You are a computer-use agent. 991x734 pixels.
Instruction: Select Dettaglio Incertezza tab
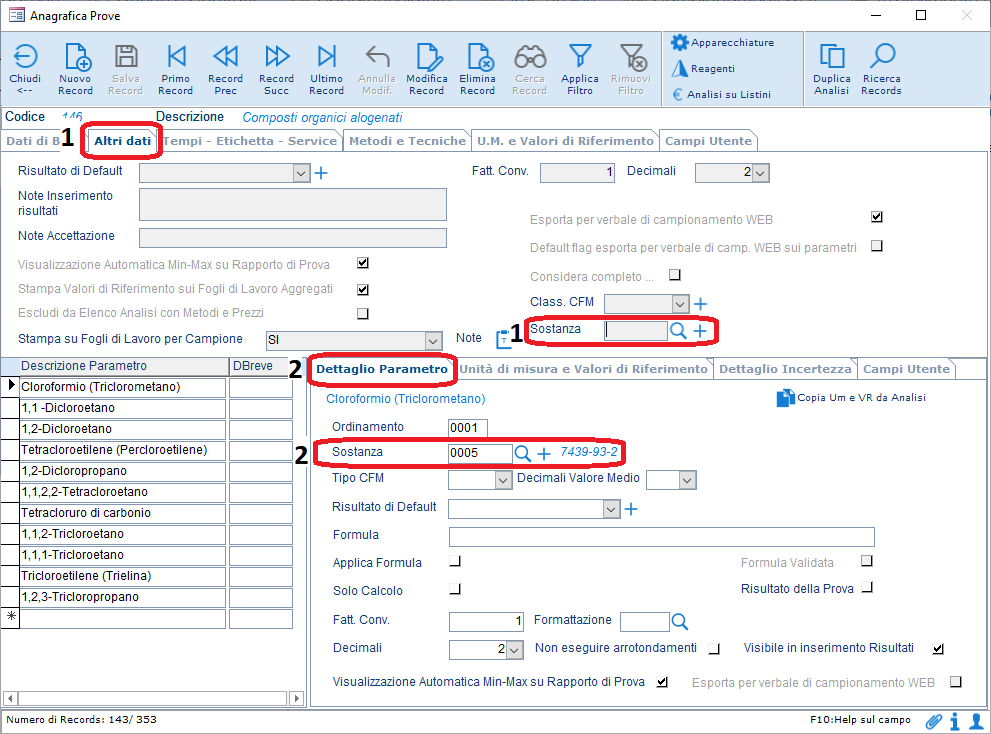785,369
